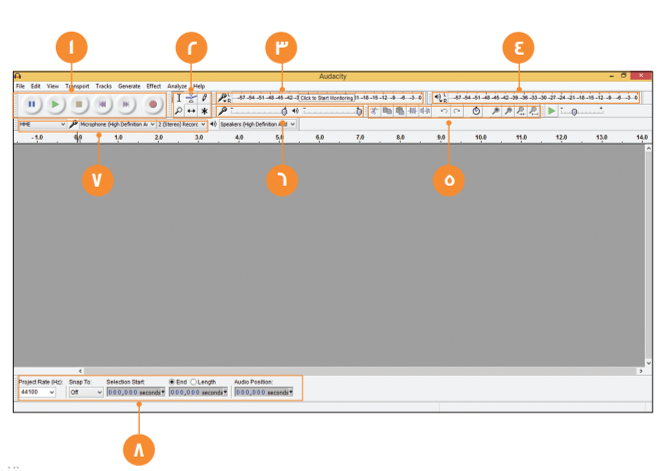Expand the Microphone input device dropdown
Image resolution: width=667 pixels, height=471 pixels.
117,124
